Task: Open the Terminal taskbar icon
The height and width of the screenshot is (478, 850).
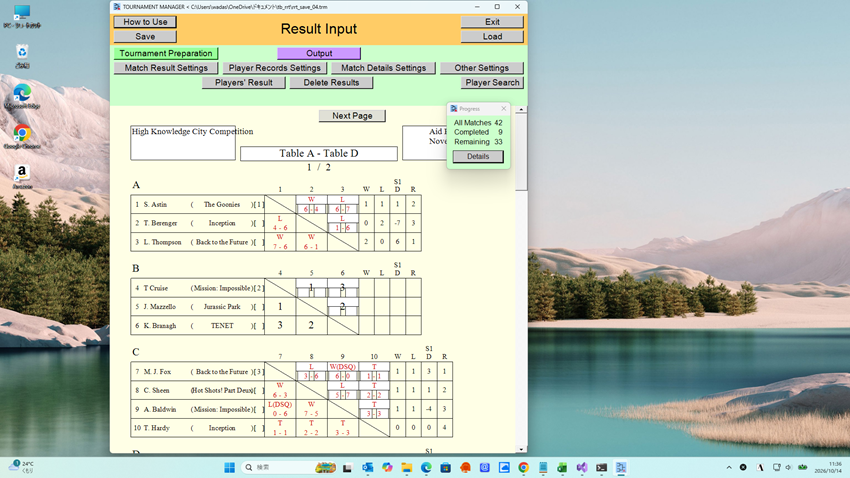Action: click(601, 467)
